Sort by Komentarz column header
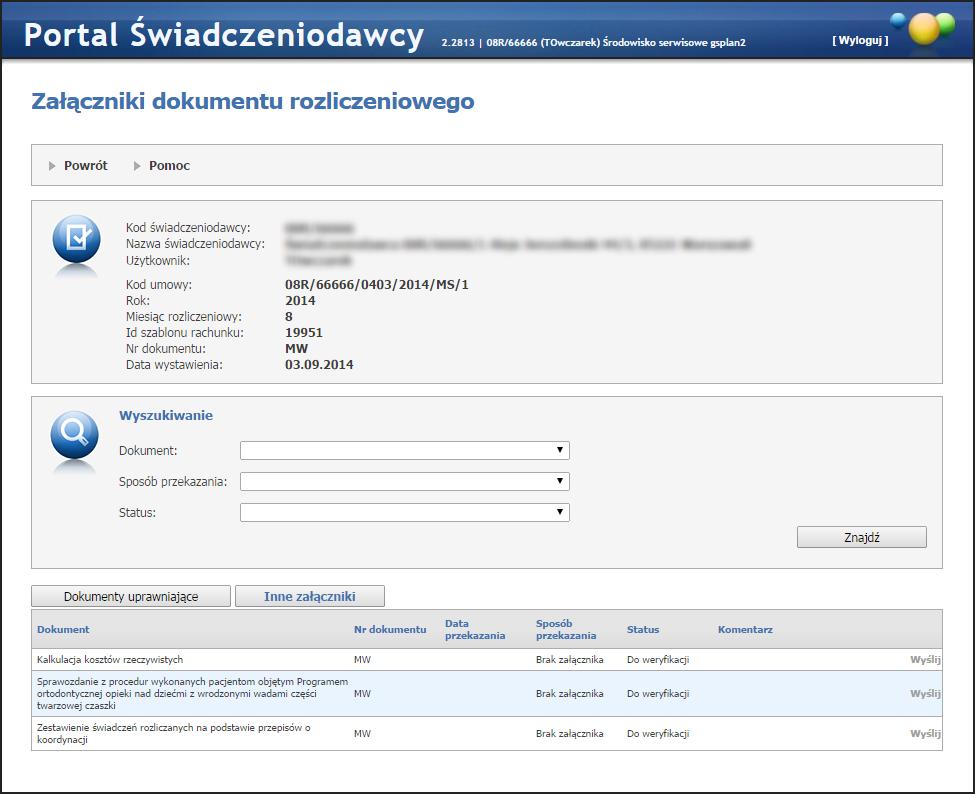The height and width of the screenshot is (794, 975). pos(745,629)
